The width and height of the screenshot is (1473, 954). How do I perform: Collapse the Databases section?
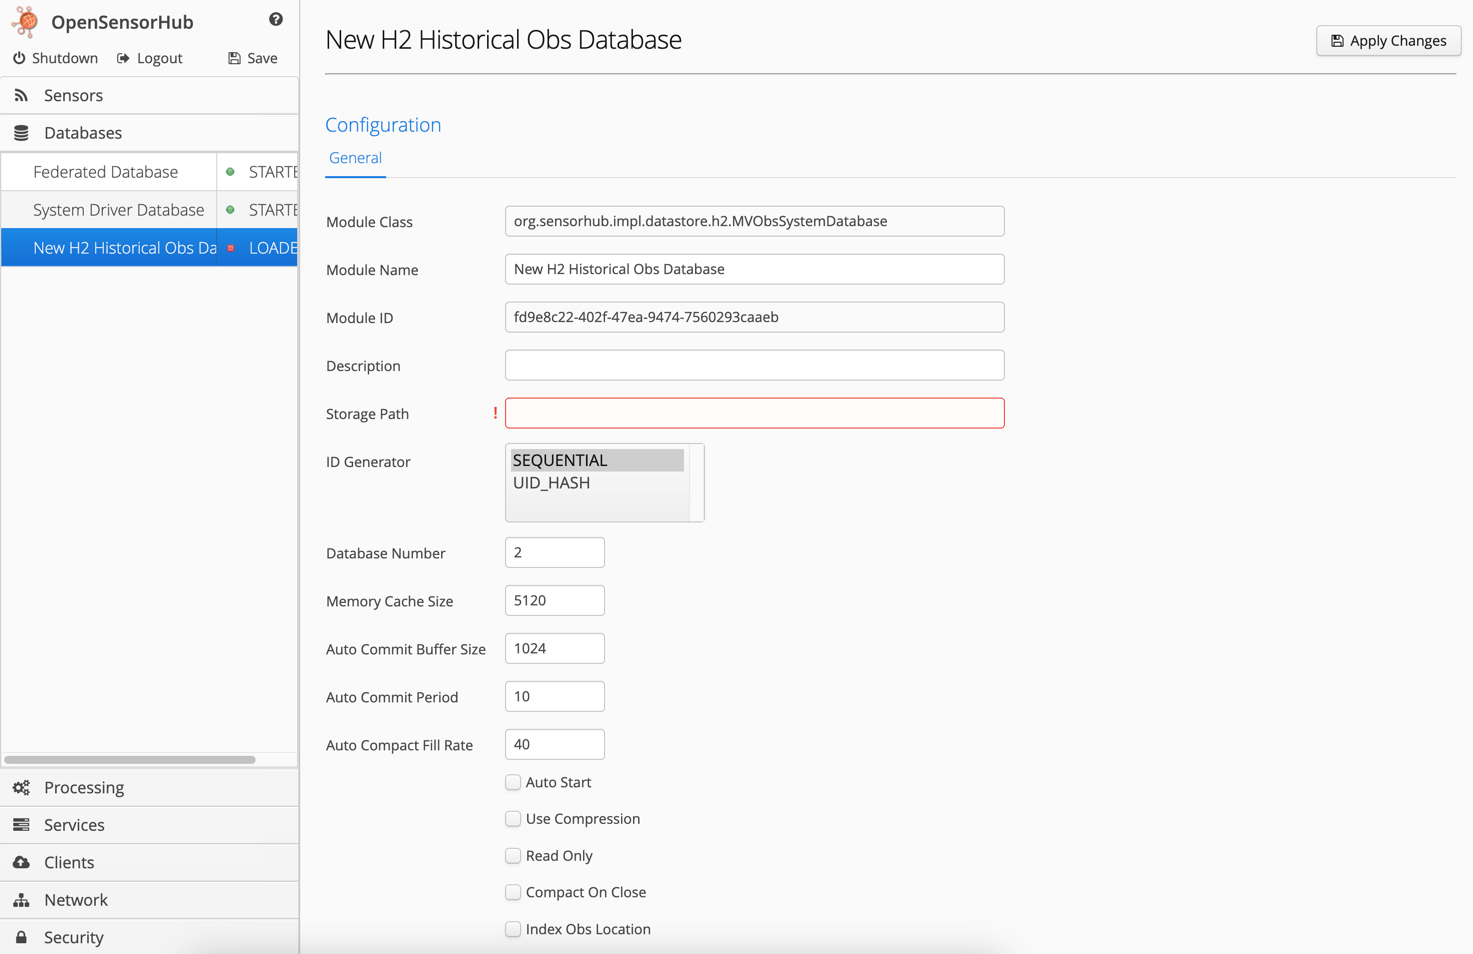tap(83, 133)
